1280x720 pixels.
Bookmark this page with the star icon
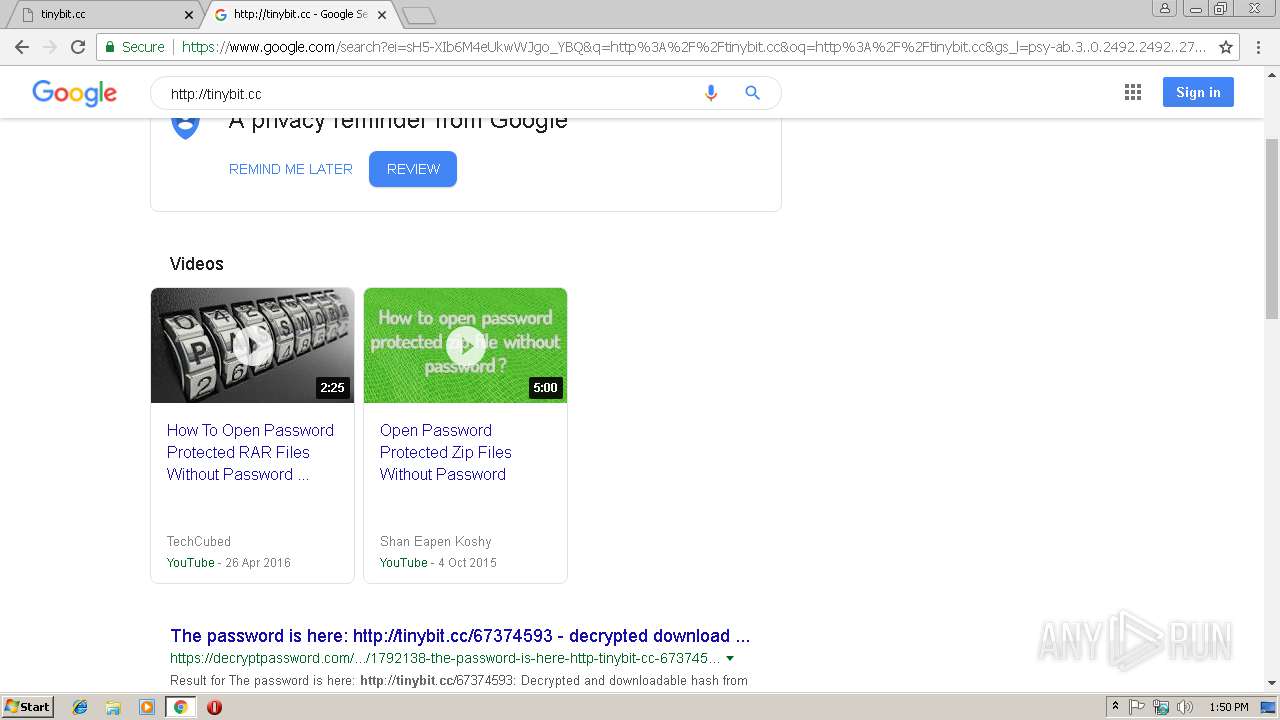pyautogui.click(x=1226, y=47)
